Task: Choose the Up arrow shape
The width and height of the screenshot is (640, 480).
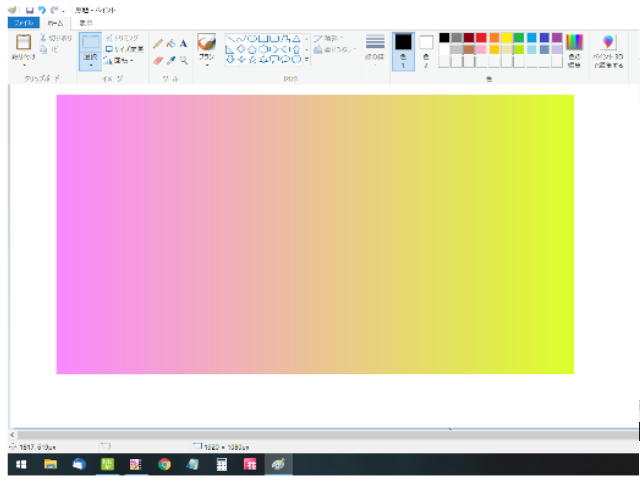Action: point(296,49)
